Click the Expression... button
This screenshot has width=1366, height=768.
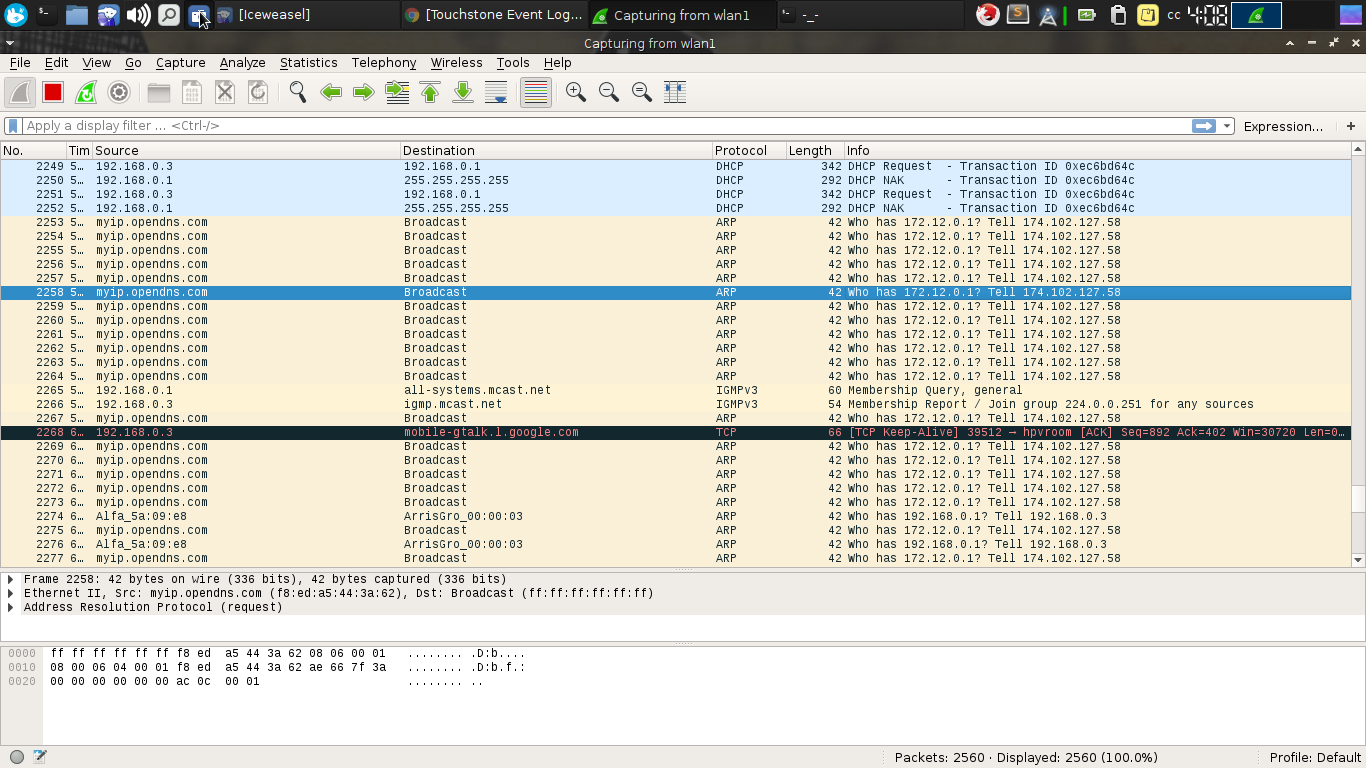pyautogui.click(x=1283, y=126)
